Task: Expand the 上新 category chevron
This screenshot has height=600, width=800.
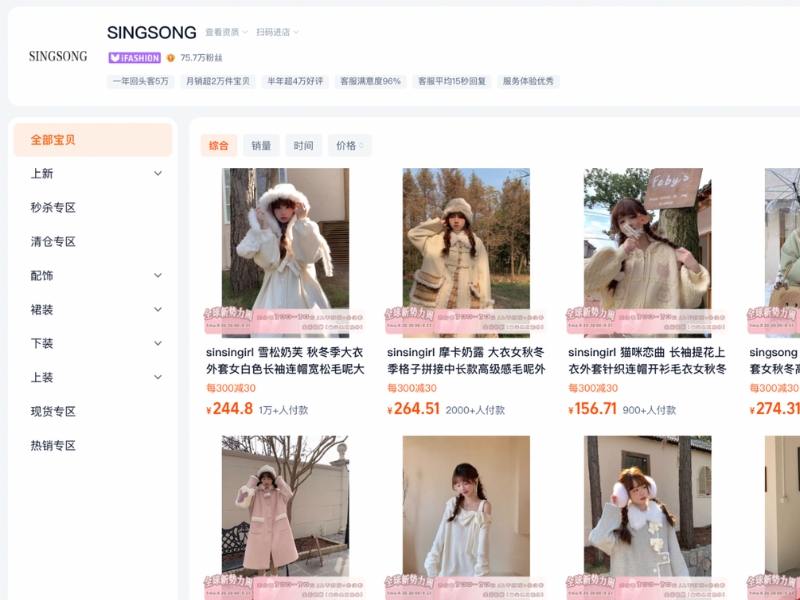Action: point(158,173)
